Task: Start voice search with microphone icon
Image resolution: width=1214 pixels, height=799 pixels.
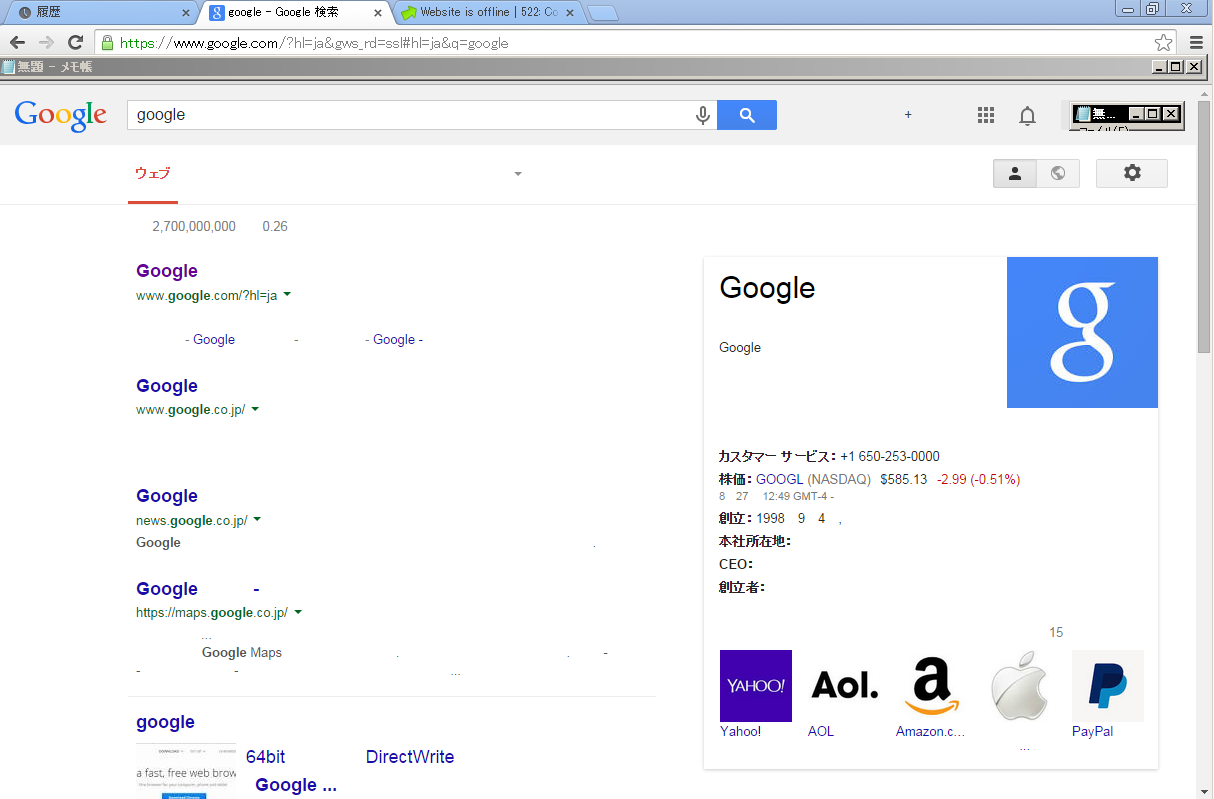Action: (x=703, y=115)
